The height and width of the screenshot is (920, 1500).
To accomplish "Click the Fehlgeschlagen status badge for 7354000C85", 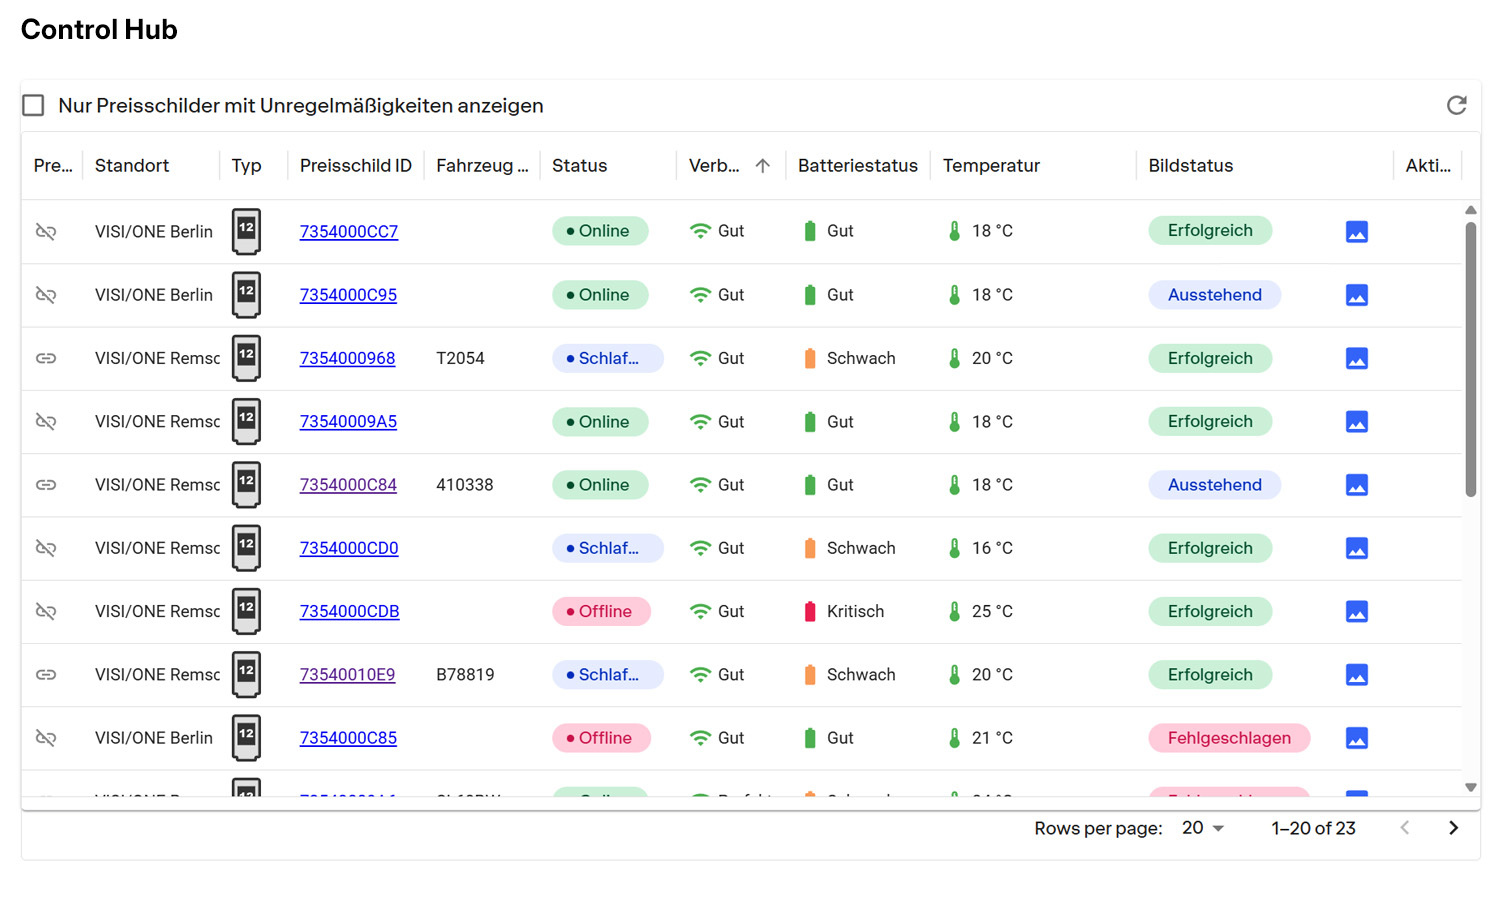I will (x=1229, y=738).
